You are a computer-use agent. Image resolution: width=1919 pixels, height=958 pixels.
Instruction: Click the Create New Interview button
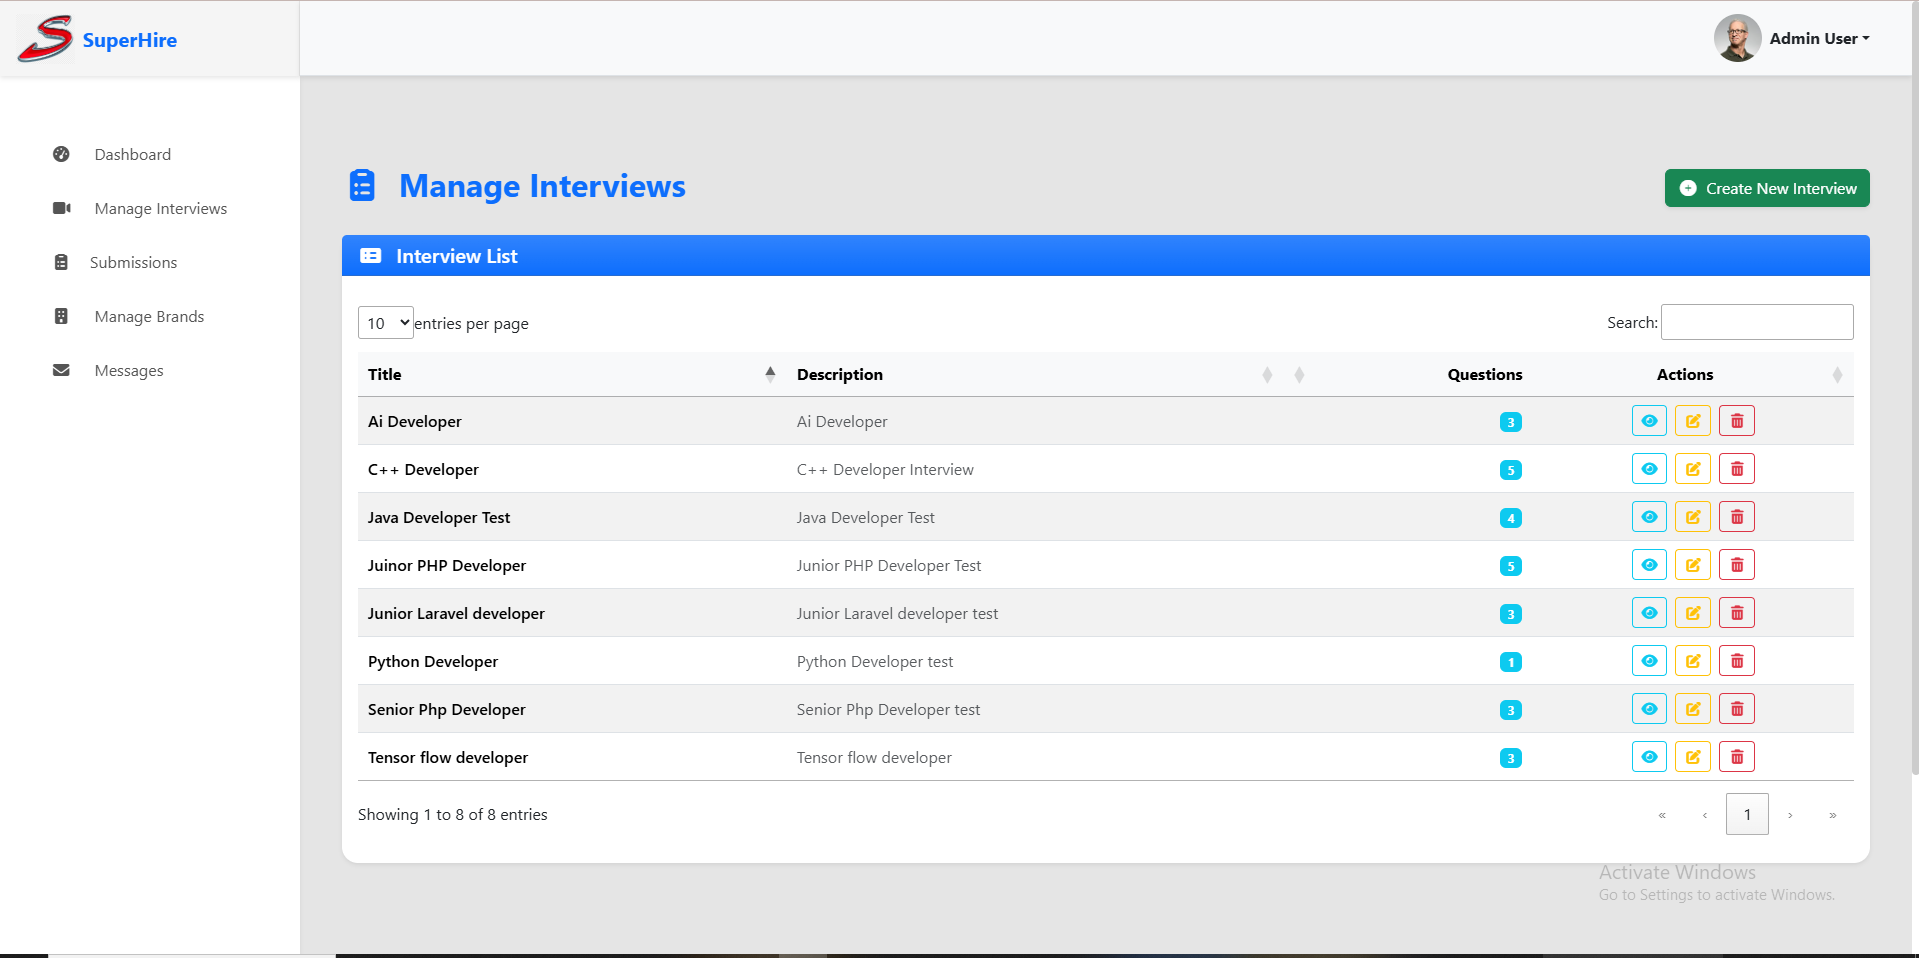(x=1766, y=188)
